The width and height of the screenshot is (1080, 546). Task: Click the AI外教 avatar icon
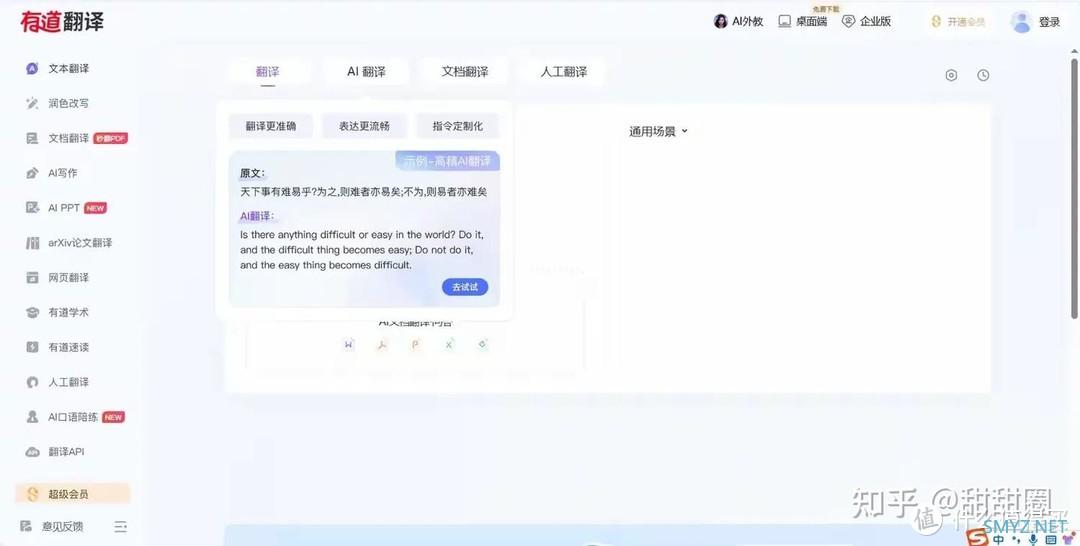coord(720,21)
